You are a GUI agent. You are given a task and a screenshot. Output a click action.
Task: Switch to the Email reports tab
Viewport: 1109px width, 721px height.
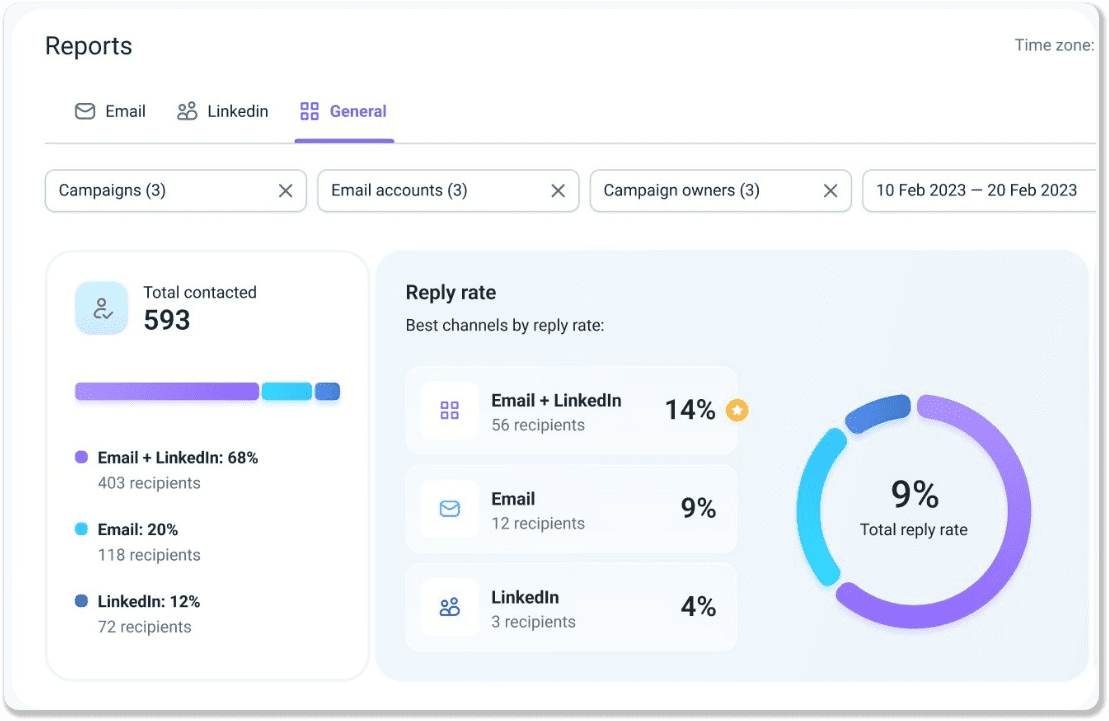tap(111, 112)
